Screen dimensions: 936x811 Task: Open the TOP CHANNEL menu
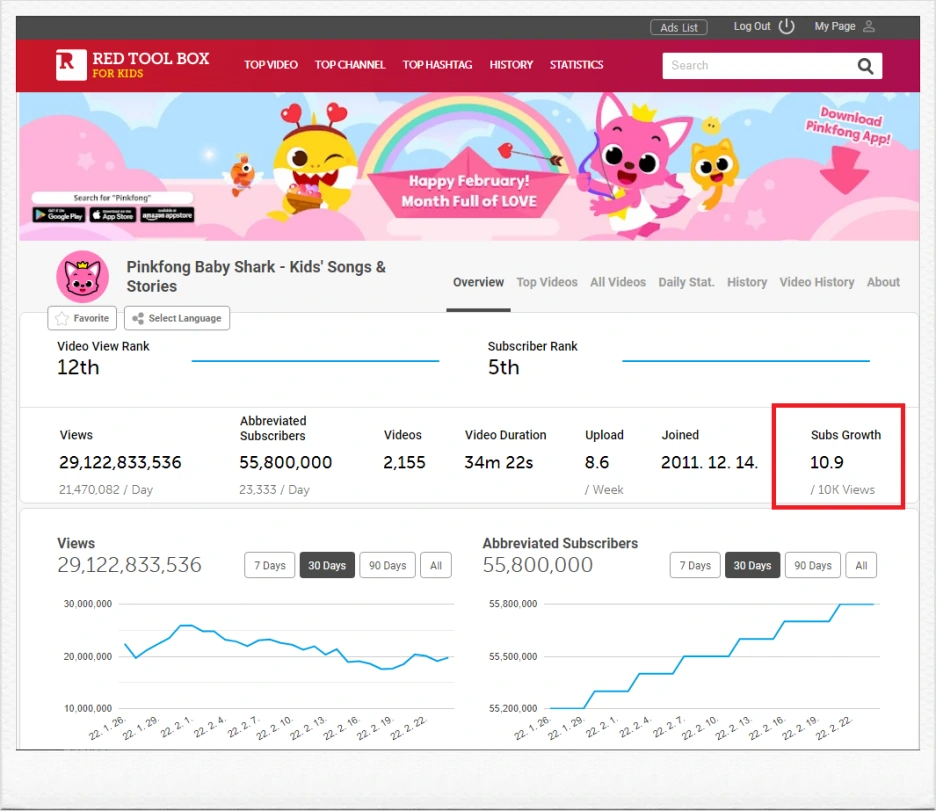pyautogui.click(x=350, y=65)
